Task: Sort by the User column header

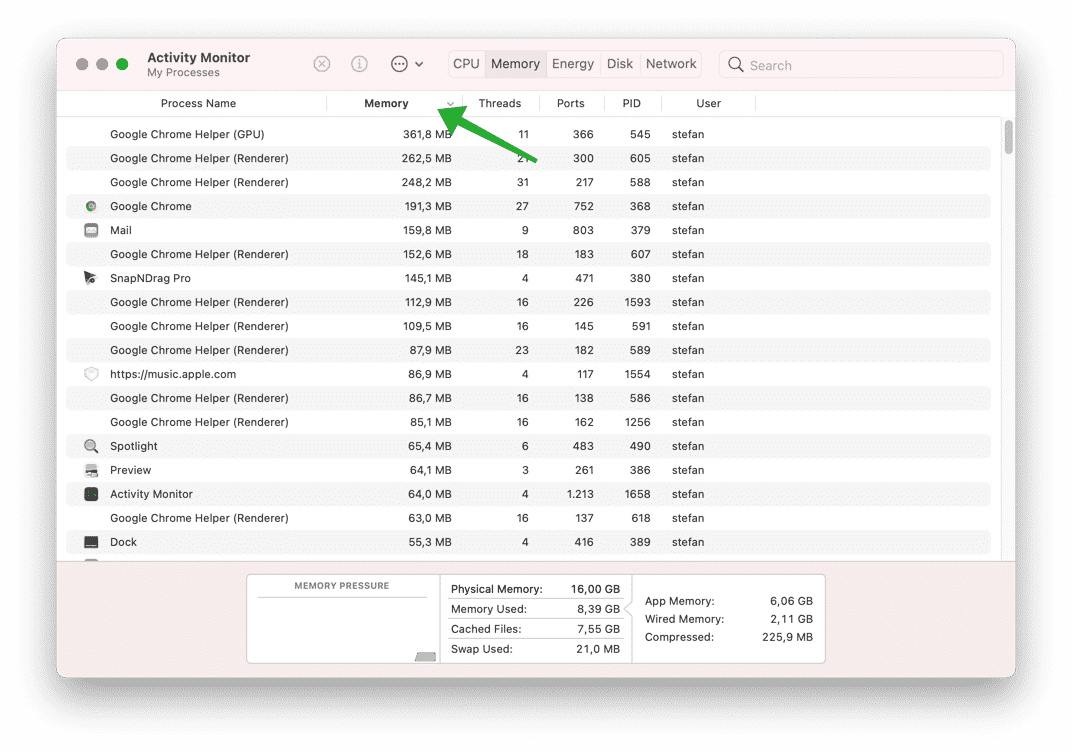Action: [708, 103]
